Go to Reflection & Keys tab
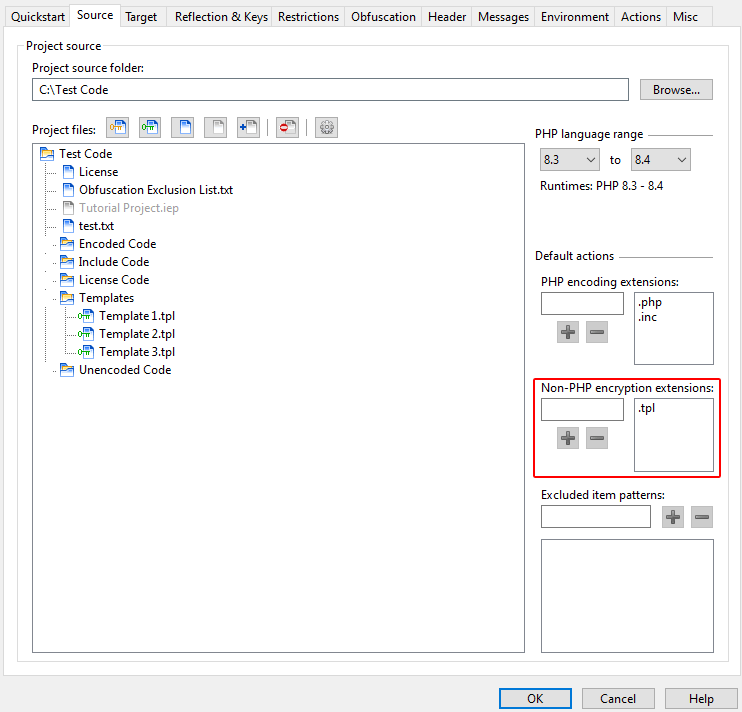This screenshot has width=742, height=712. [221, 17]
